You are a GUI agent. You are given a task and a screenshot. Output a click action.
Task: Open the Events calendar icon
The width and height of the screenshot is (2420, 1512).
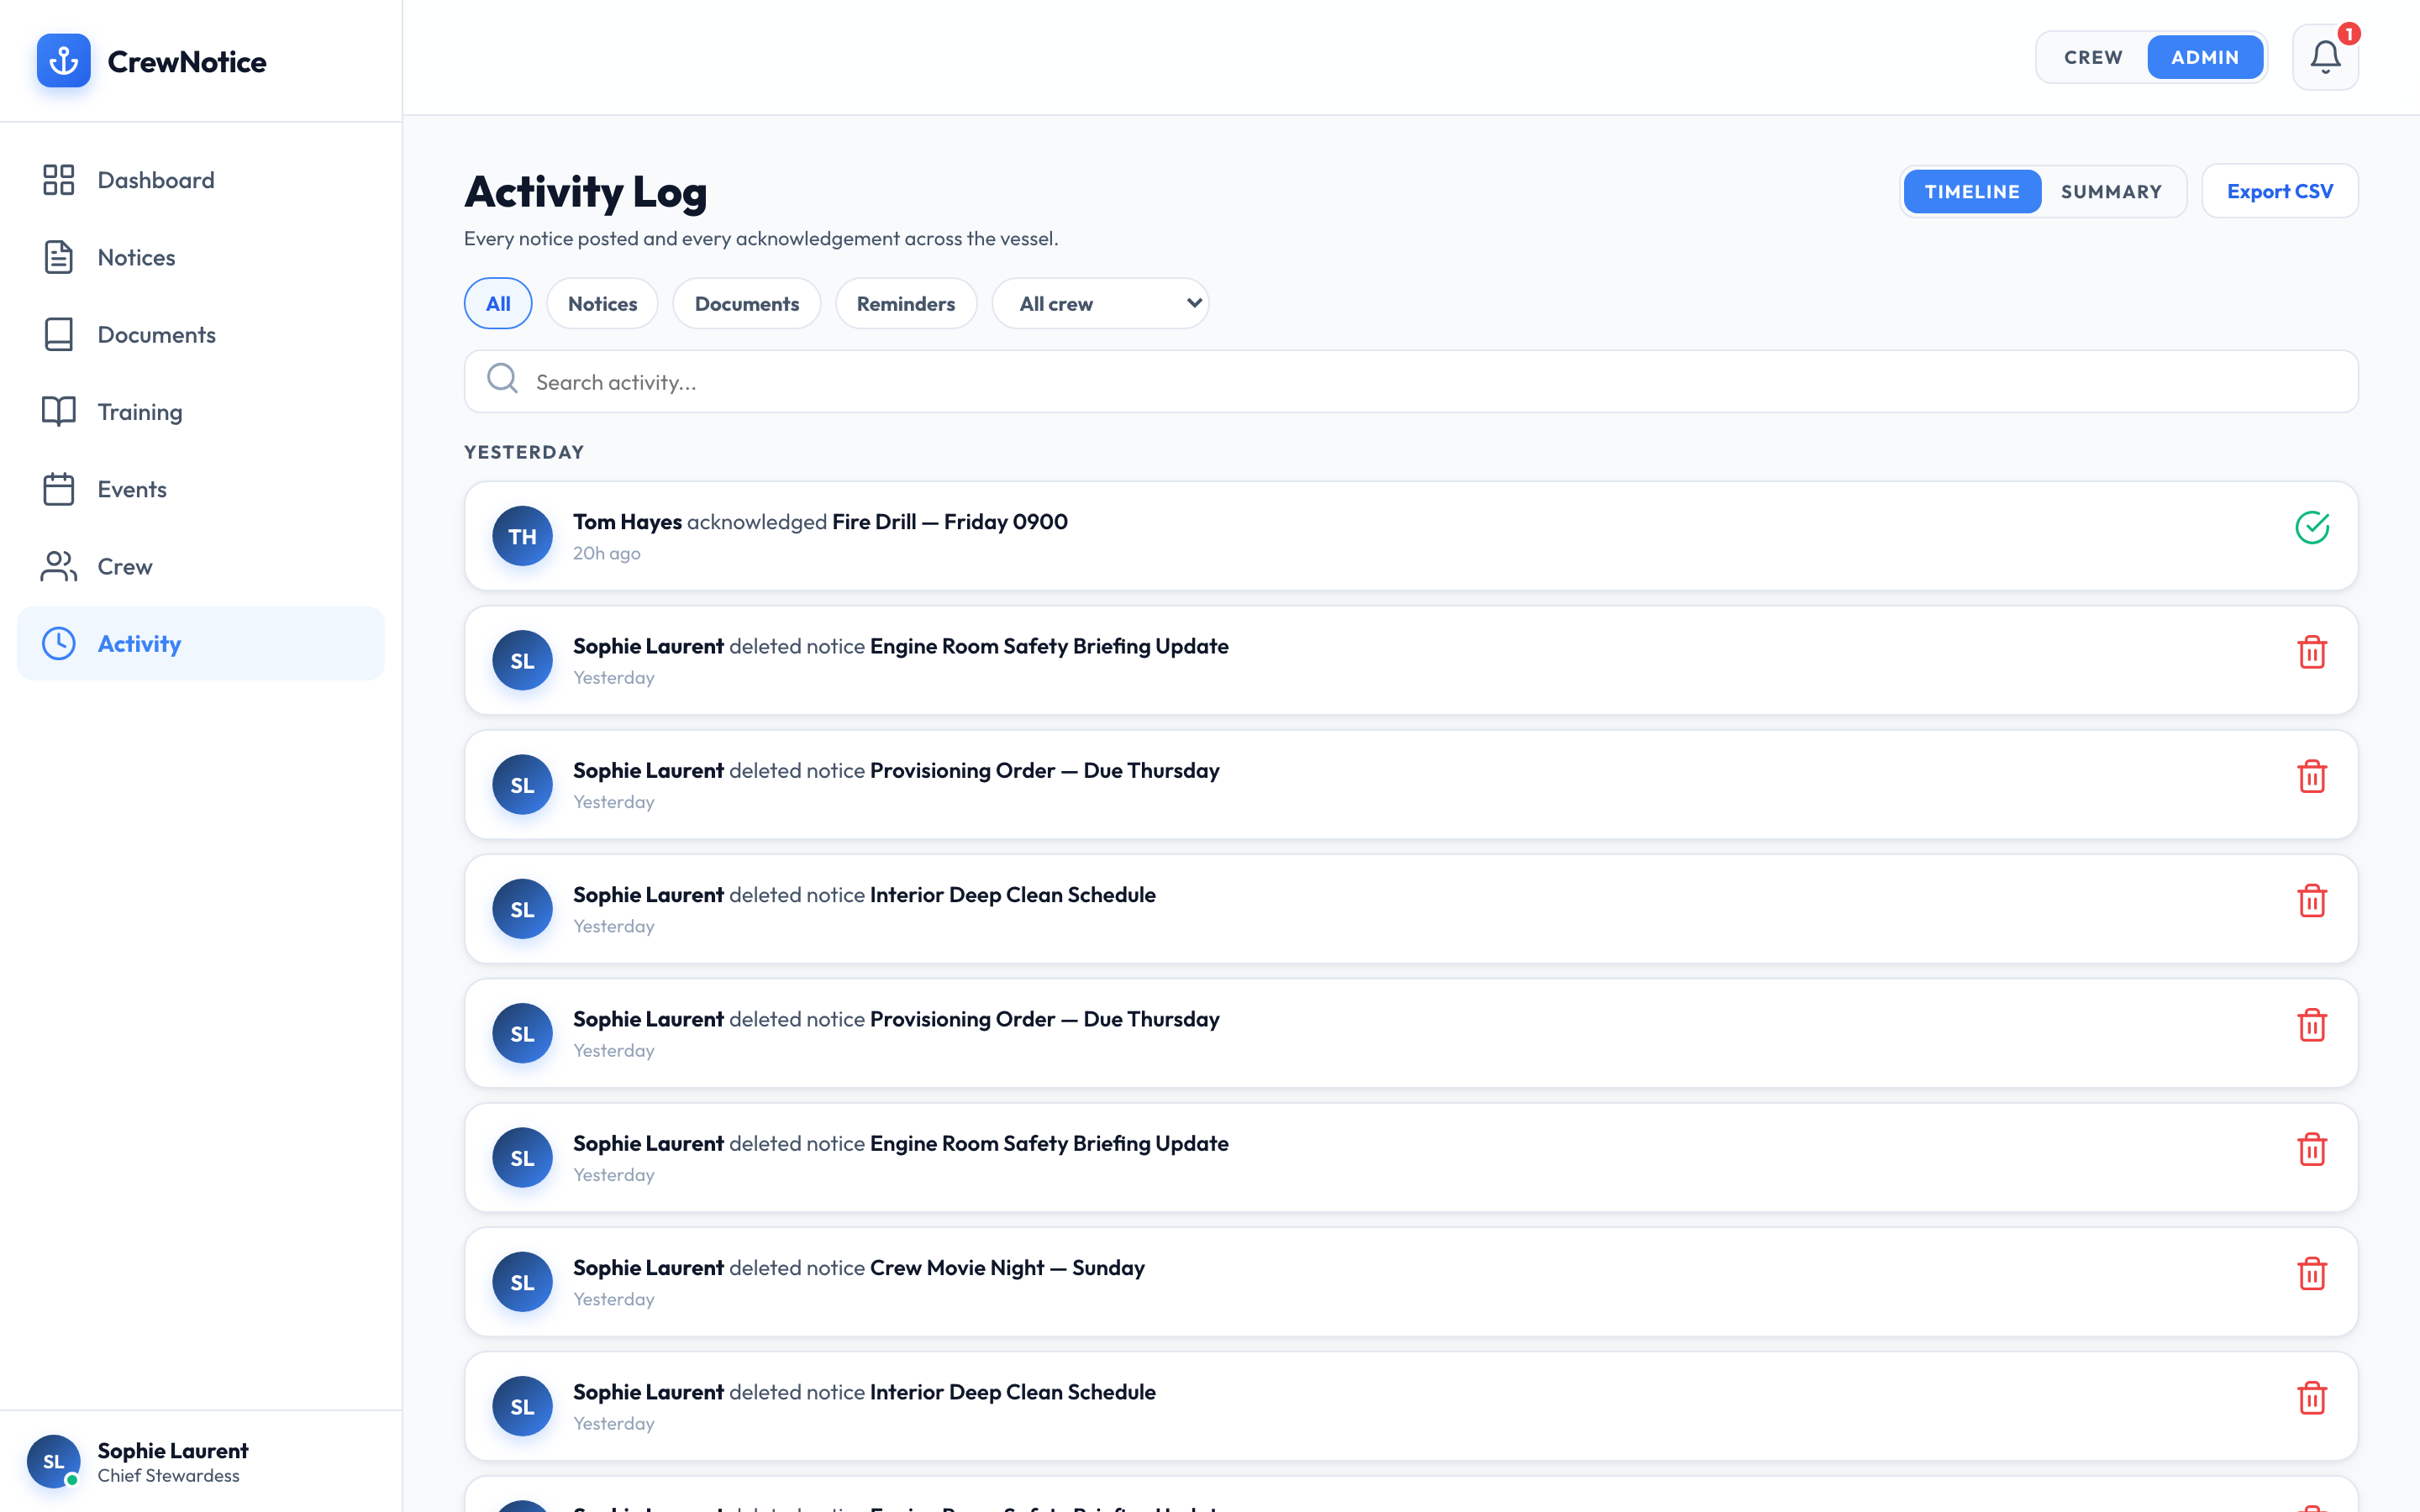click(x=58, y=489)
